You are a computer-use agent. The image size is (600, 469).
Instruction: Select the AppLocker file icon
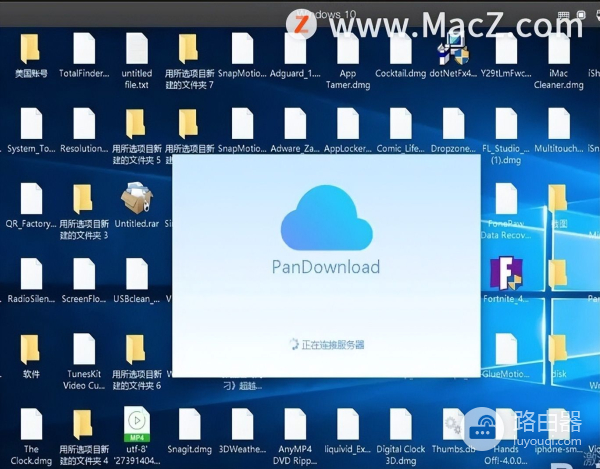(348, 124)
